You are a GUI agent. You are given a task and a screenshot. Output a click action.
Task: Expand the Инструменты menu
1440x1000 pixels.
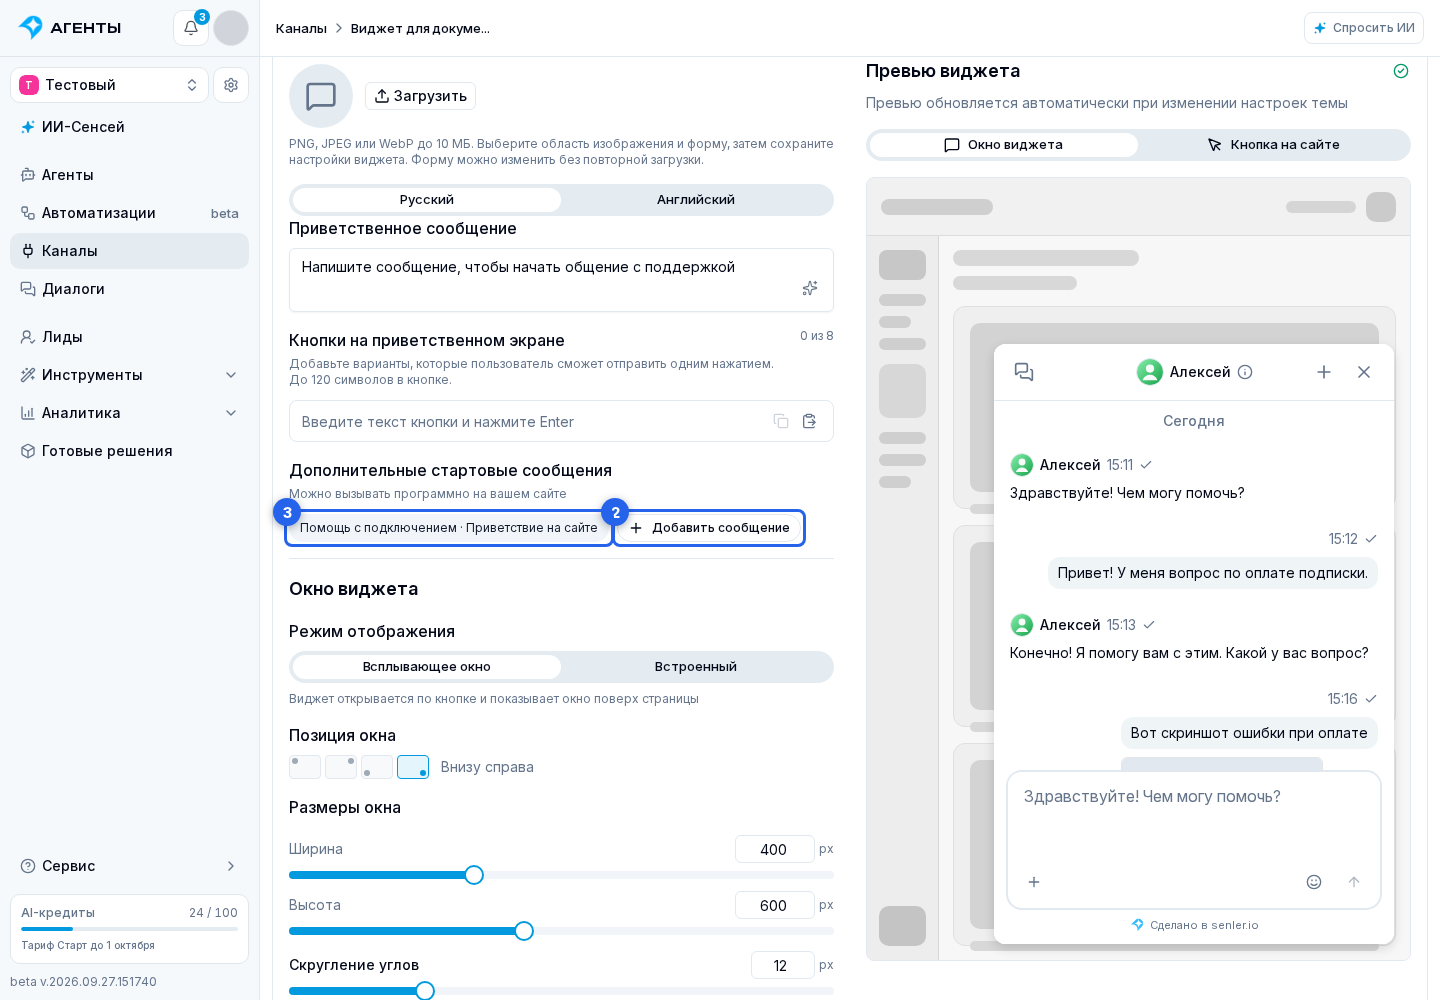pos(129,375)
